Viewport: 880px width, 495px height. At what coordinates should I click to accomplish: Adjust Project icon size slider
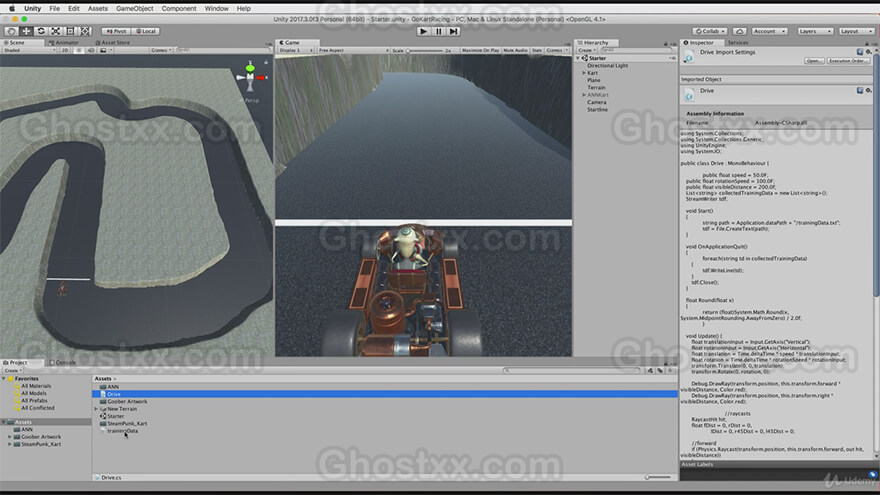(x=657, y=478)
